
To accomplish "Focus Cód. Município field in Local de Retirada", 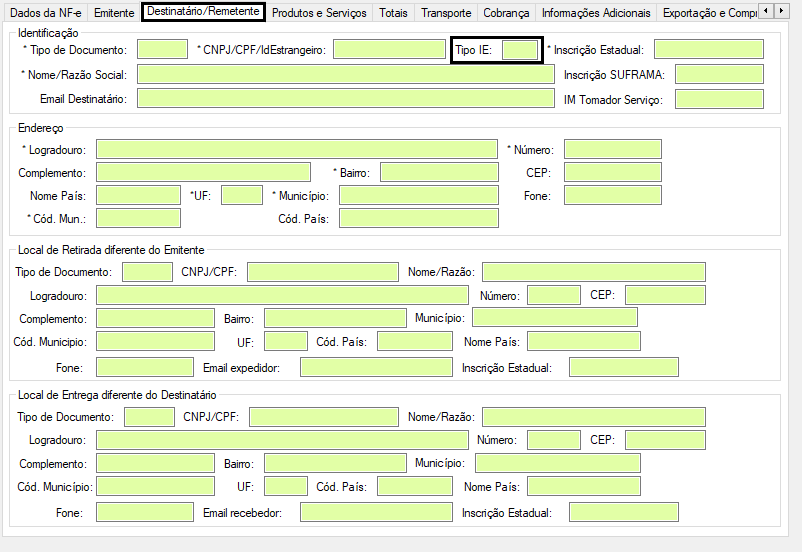I will 155,341.
